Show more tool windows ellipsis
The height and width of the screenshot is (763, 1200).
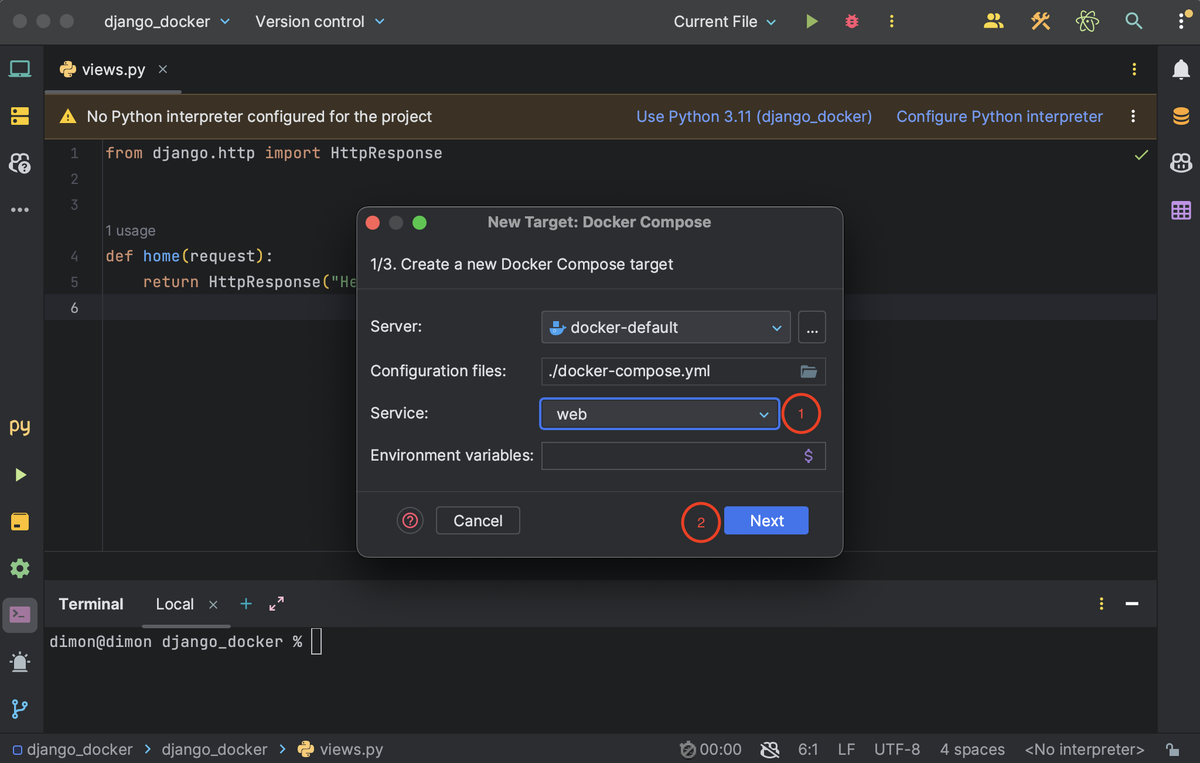click(x=20, y=210)
